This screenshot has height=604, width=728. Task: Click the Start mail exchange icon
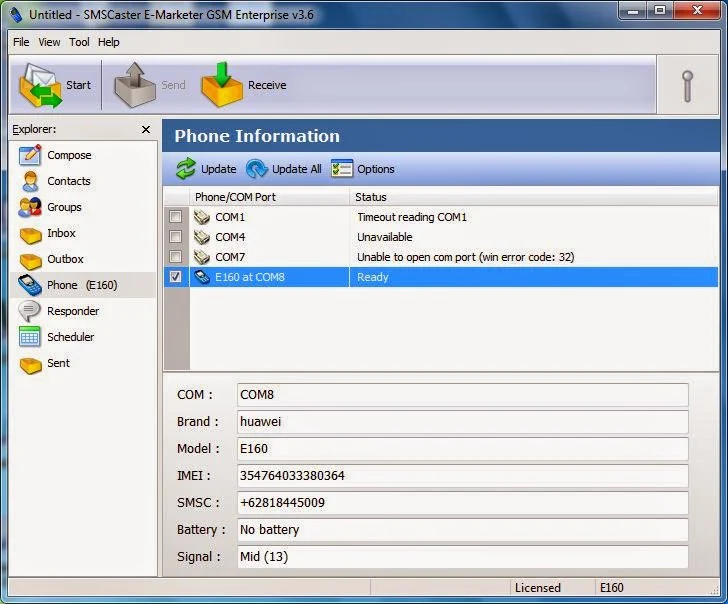pos(40,85)
